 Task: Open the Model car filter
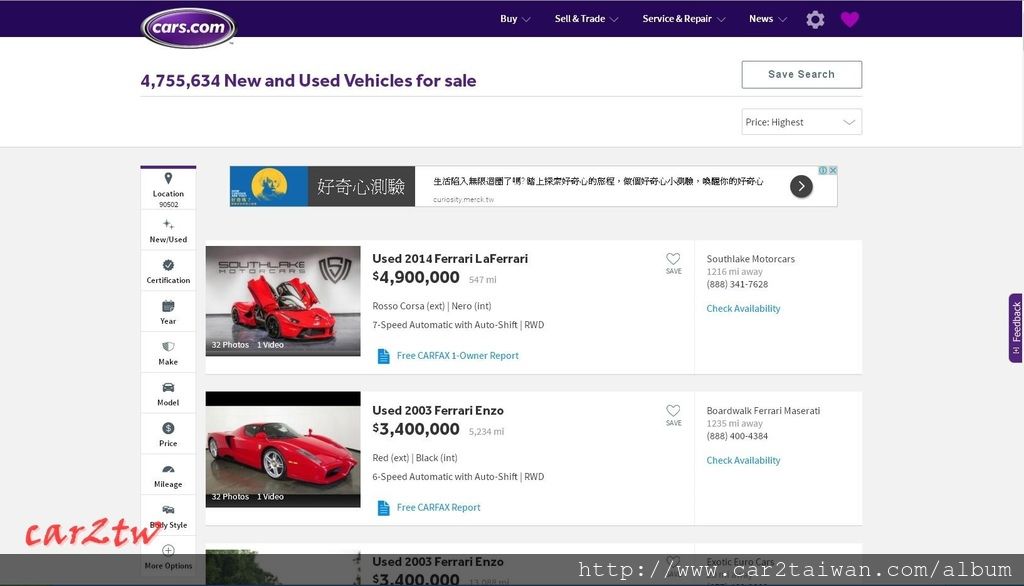point(168,387)
